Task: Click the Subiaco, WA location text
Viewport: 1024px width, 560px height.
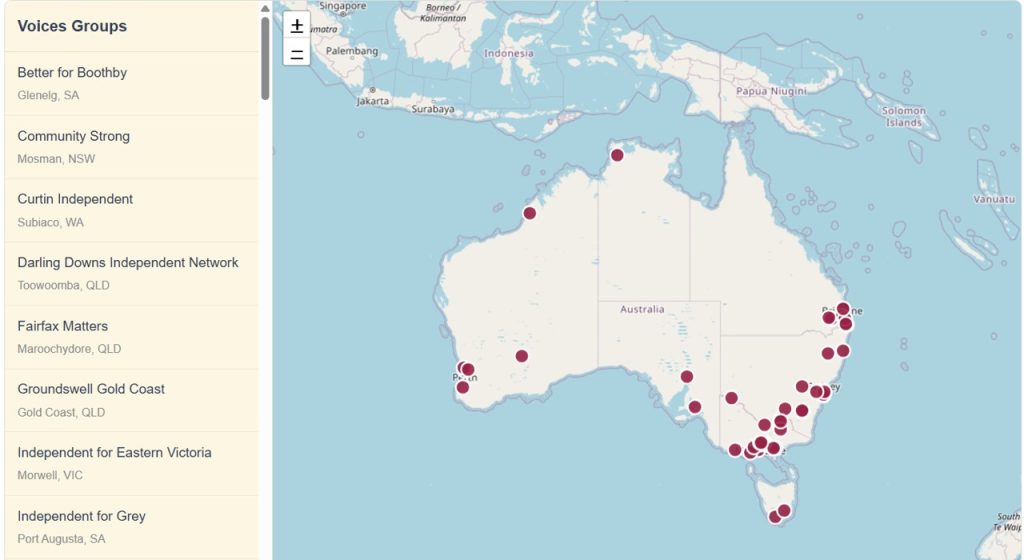Action: (x=50, y=223)
